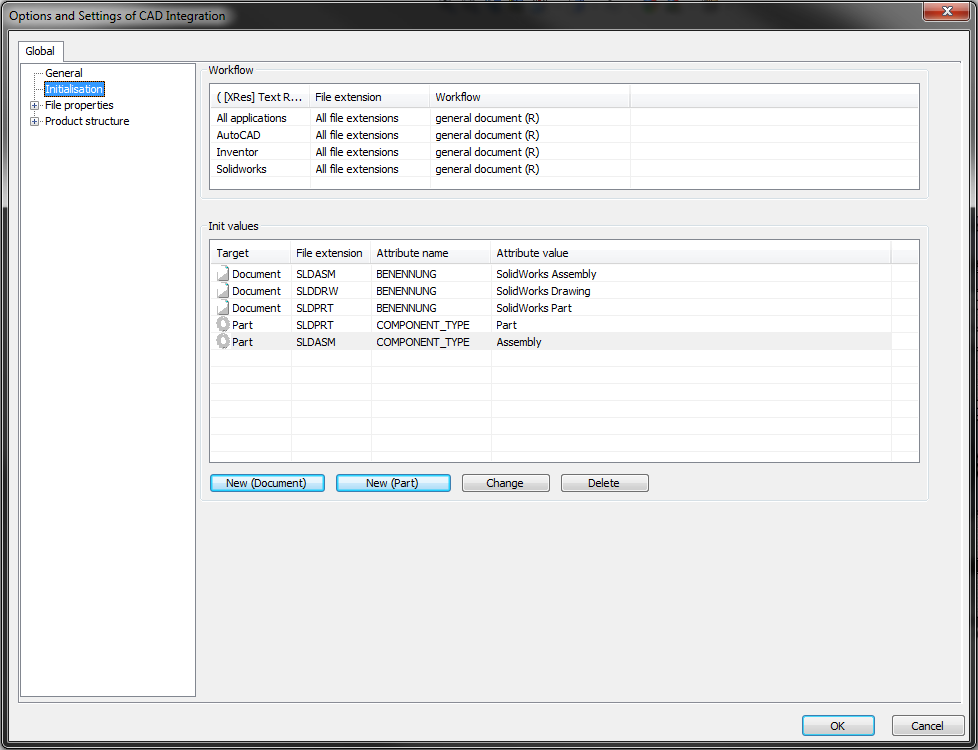Expand the File properties tree node

point(34,105)
